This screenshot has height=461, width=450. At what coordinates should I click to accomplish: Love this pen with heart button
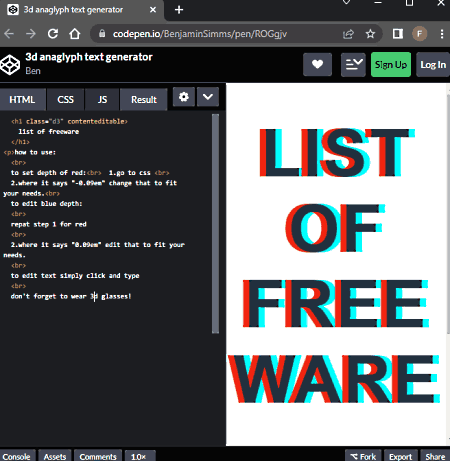point(317,64)
